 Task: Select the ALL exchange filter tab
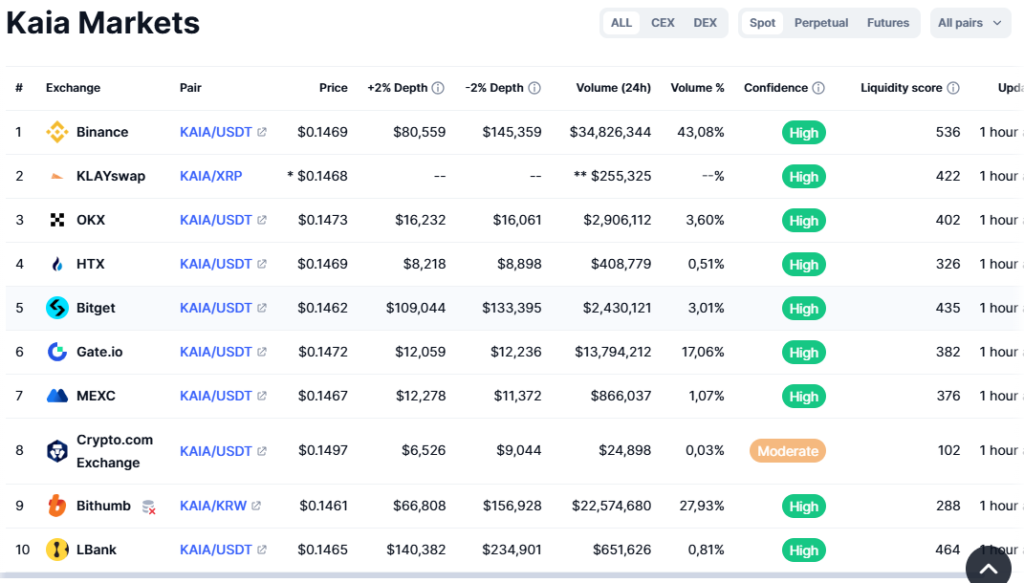621,23
